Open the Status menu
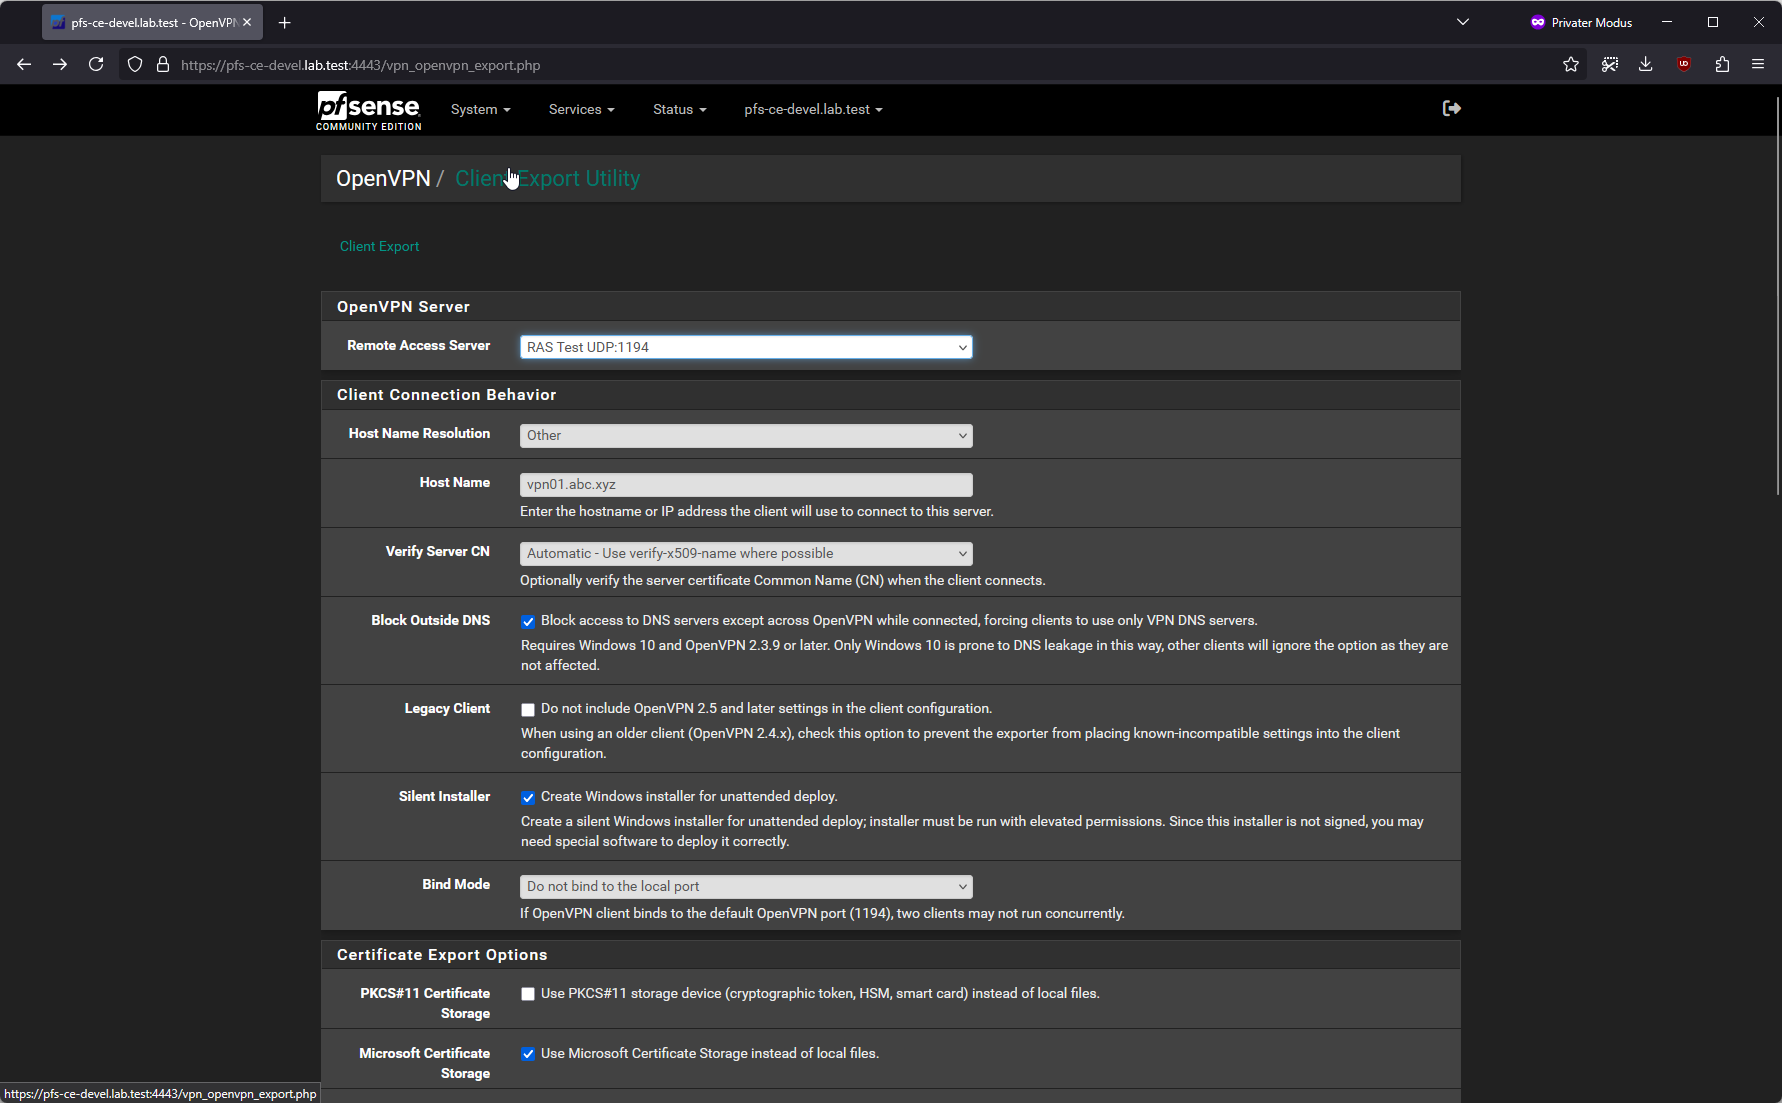1782x1103 pixels. click(679, 109)
